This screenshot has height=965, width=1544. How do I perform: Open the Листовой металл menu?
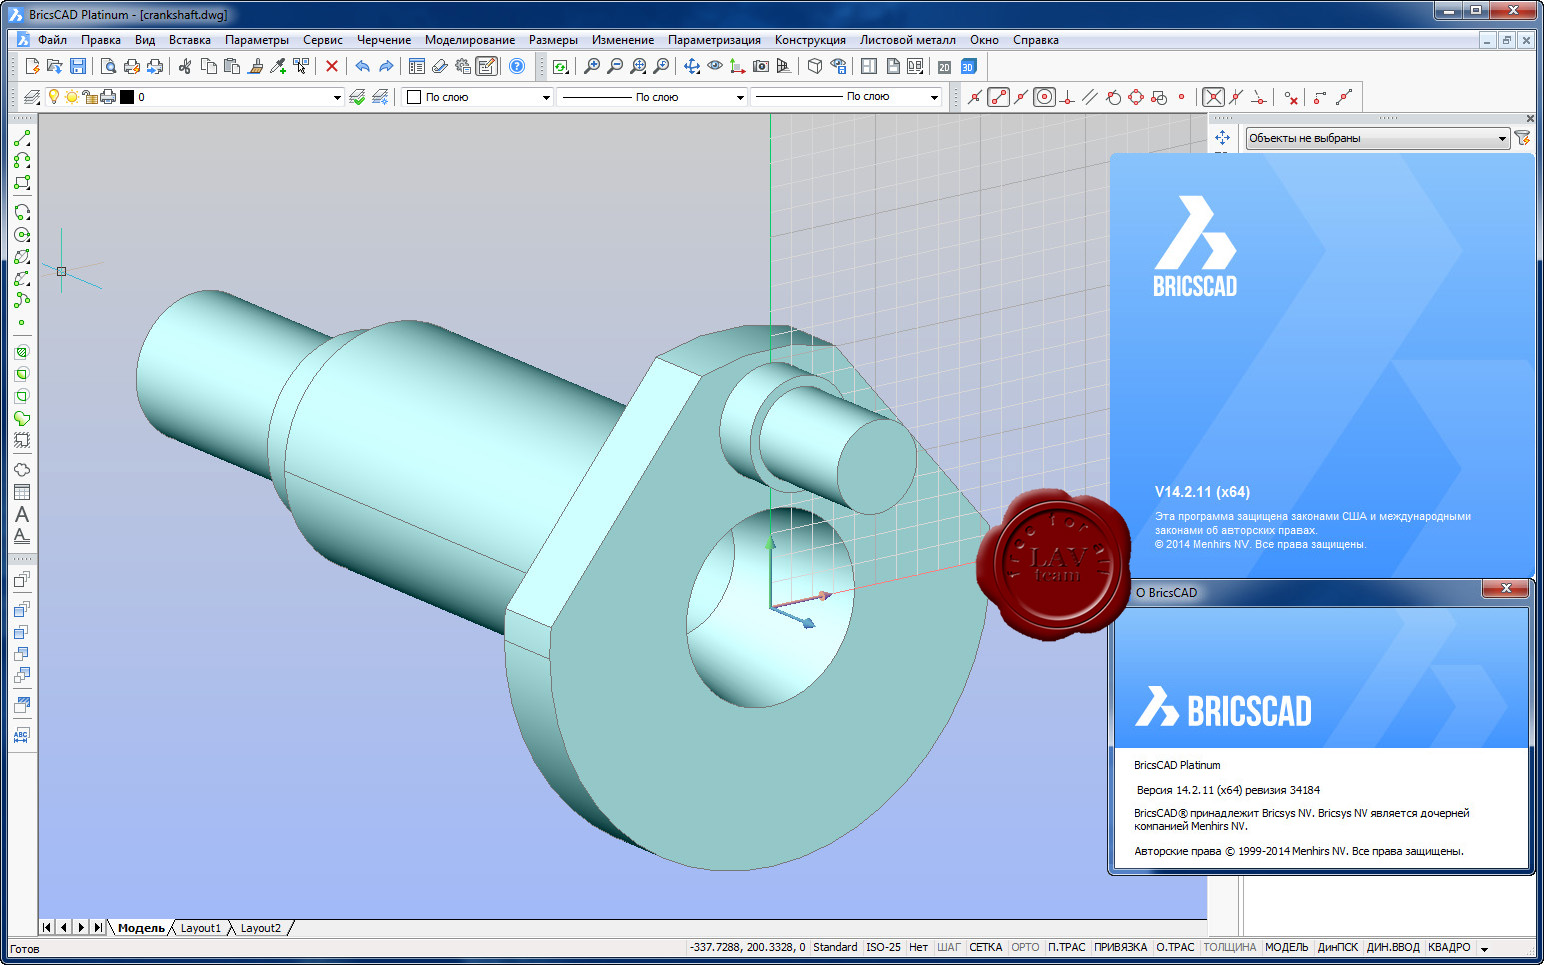coord(907,40)
